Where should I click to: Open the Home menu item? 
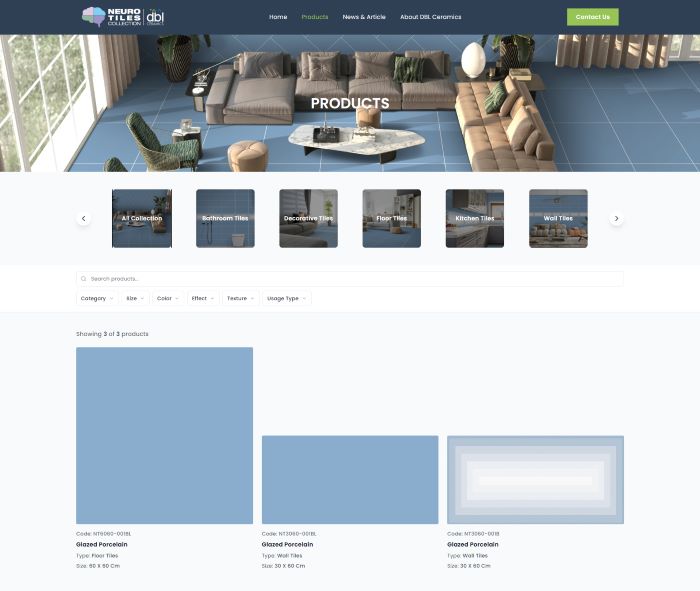pyautogui.click(x=278, y=17)
